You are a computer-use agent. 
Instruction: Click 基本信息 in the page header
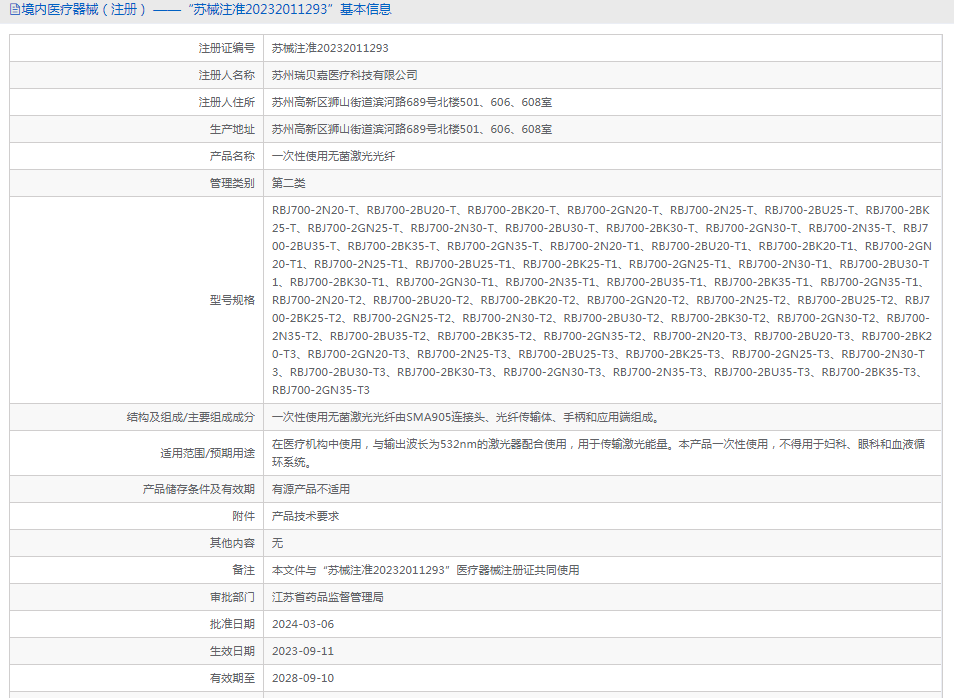(x=366, y=10)
